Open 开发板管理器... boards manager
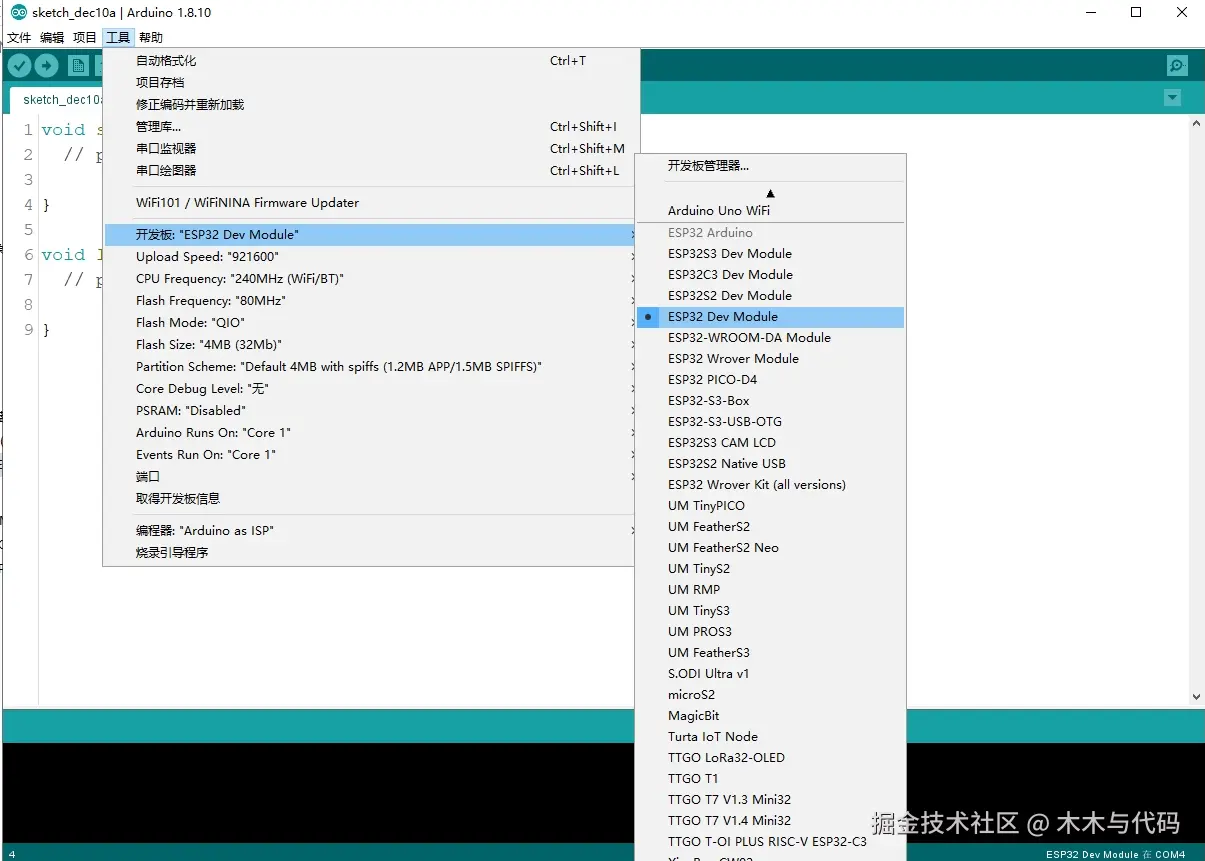 pos(770,166)
